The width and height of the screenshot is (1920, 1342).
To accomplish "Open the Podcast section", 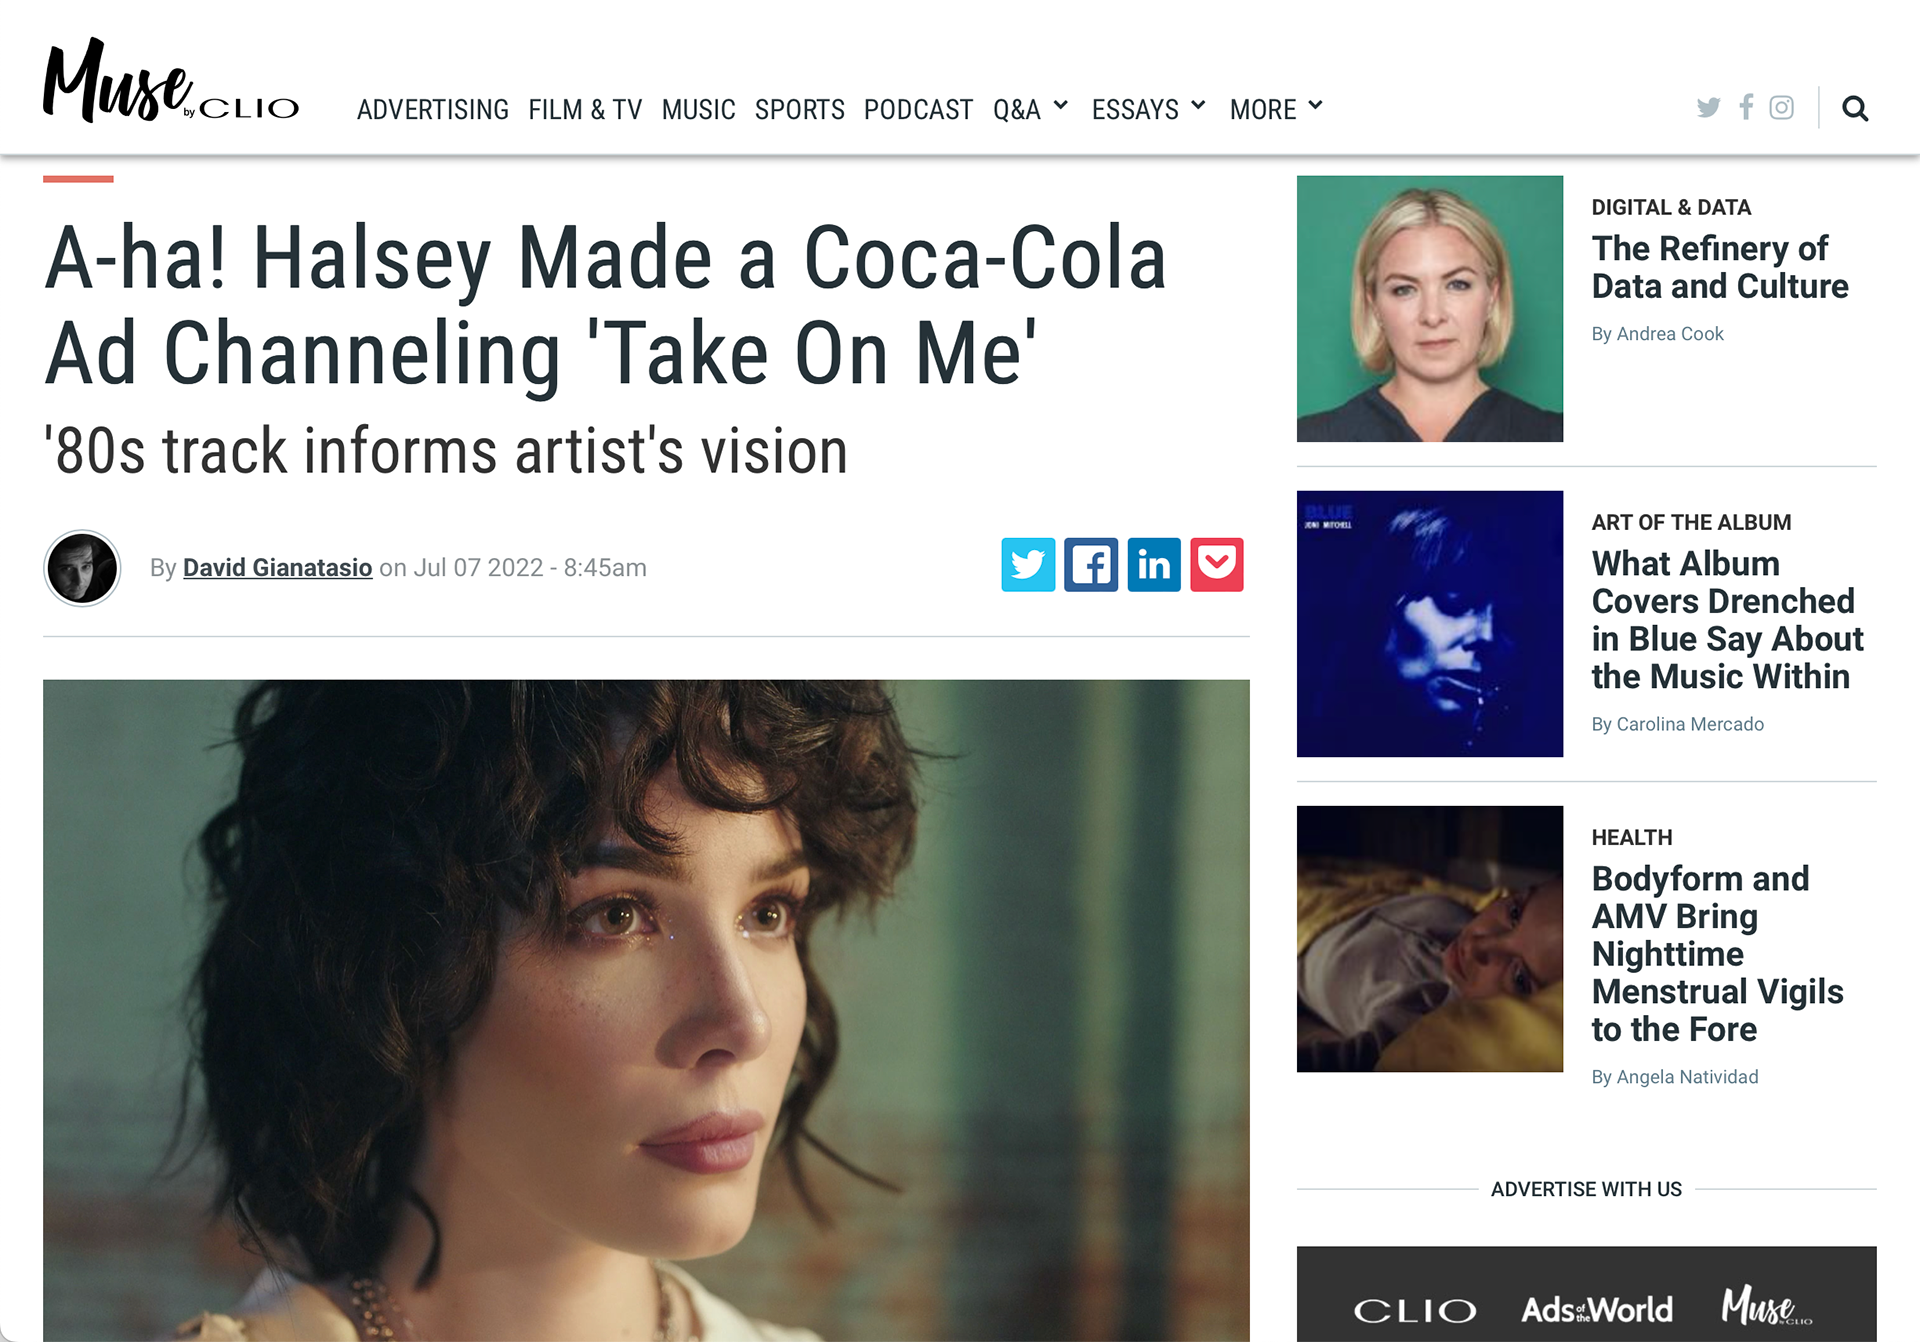I will coord(918,109).
